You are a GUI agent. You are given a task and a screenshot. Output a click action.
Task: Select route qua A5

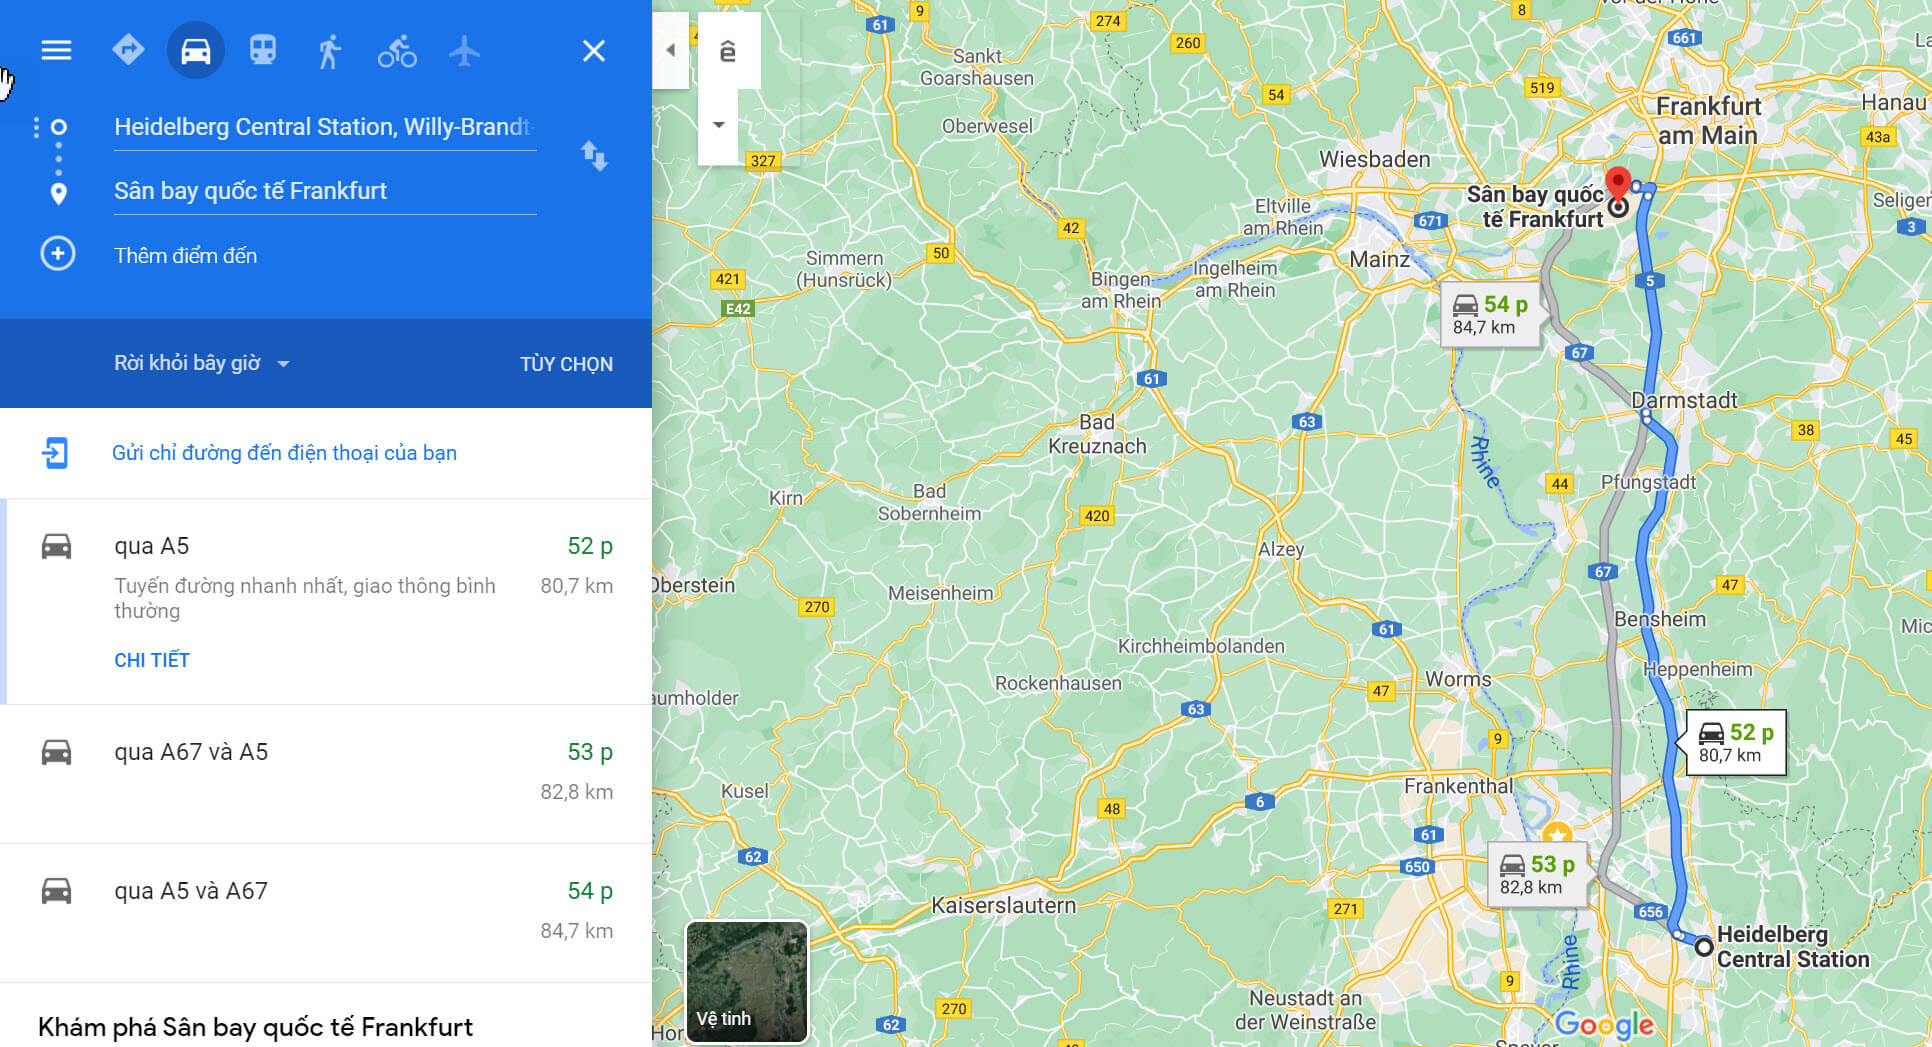(326, 601)
